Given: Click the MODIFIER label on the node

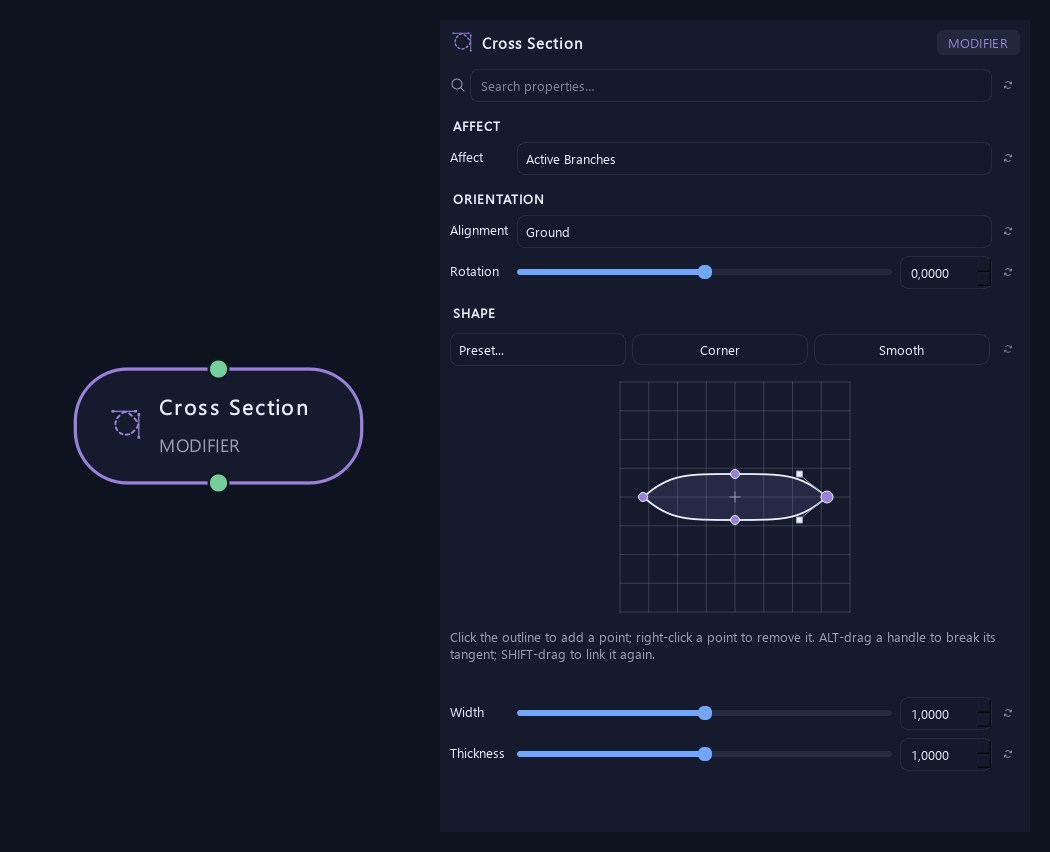Looking at the screenshot, I should [199, 446].
